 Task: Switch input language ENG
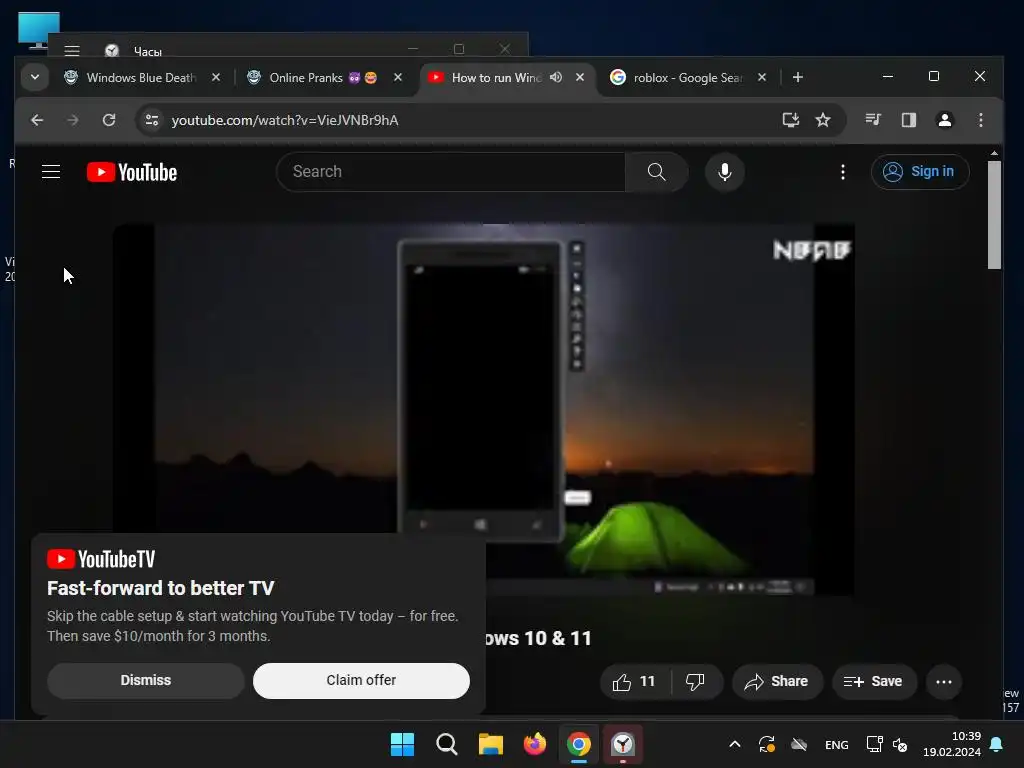[837, 744]
